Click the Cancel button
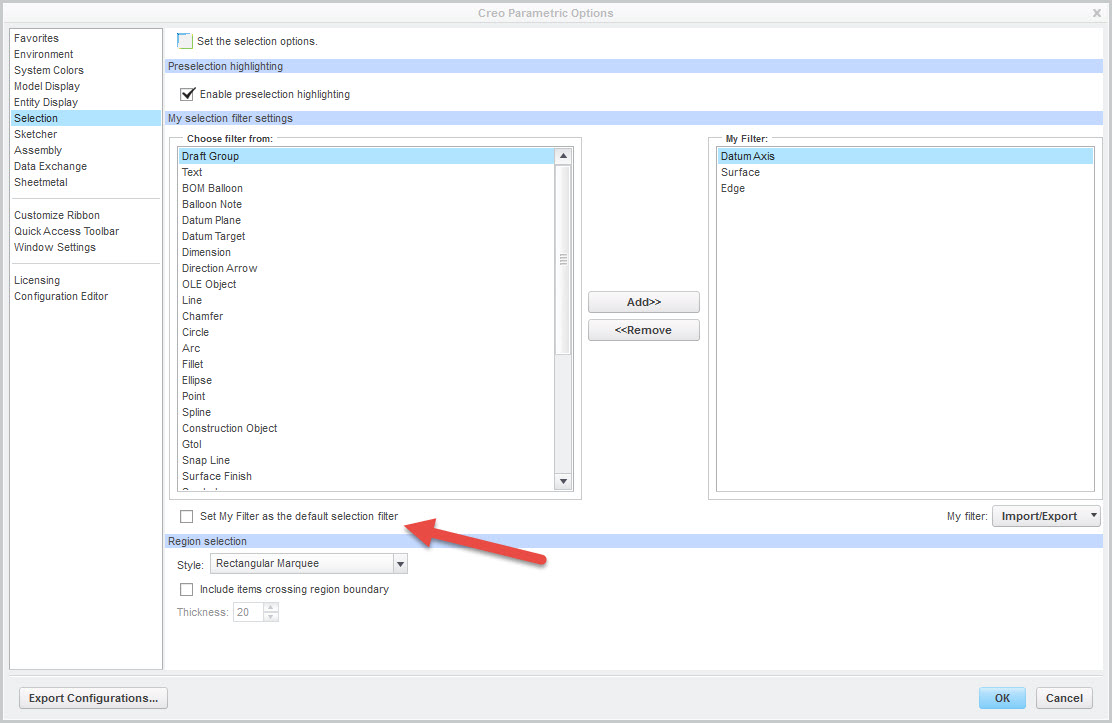The height and width of the screenshot is (723, 1112). point(1064,698)
